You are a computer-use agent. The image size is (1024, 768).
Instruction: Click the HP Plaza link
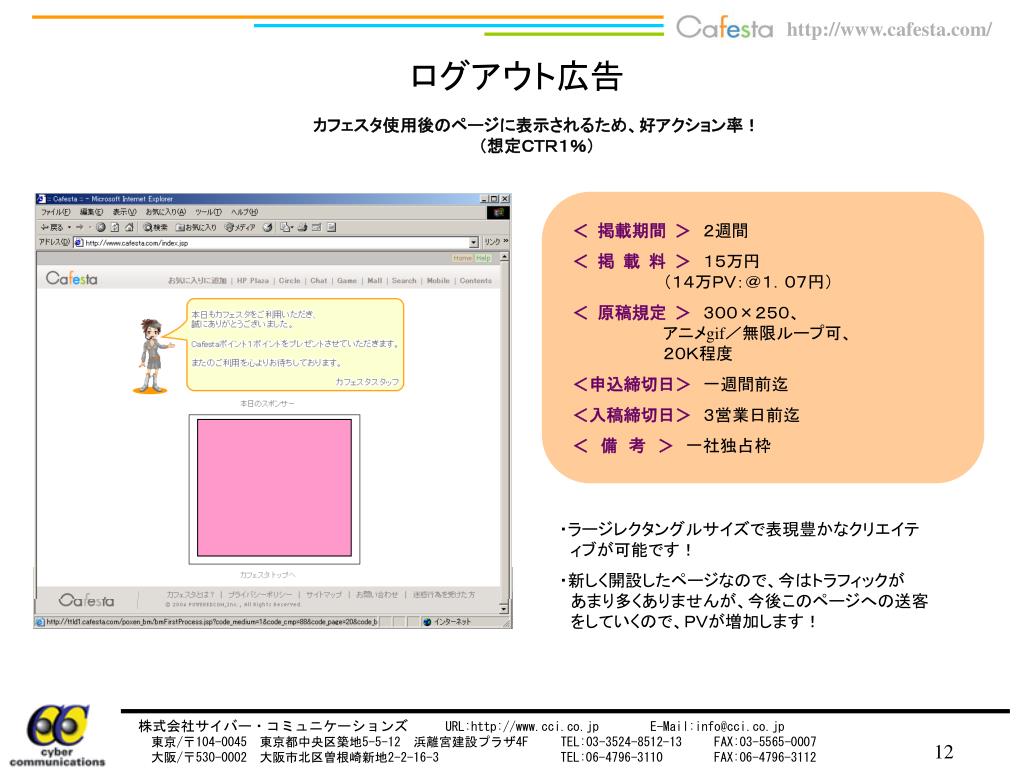253,281
